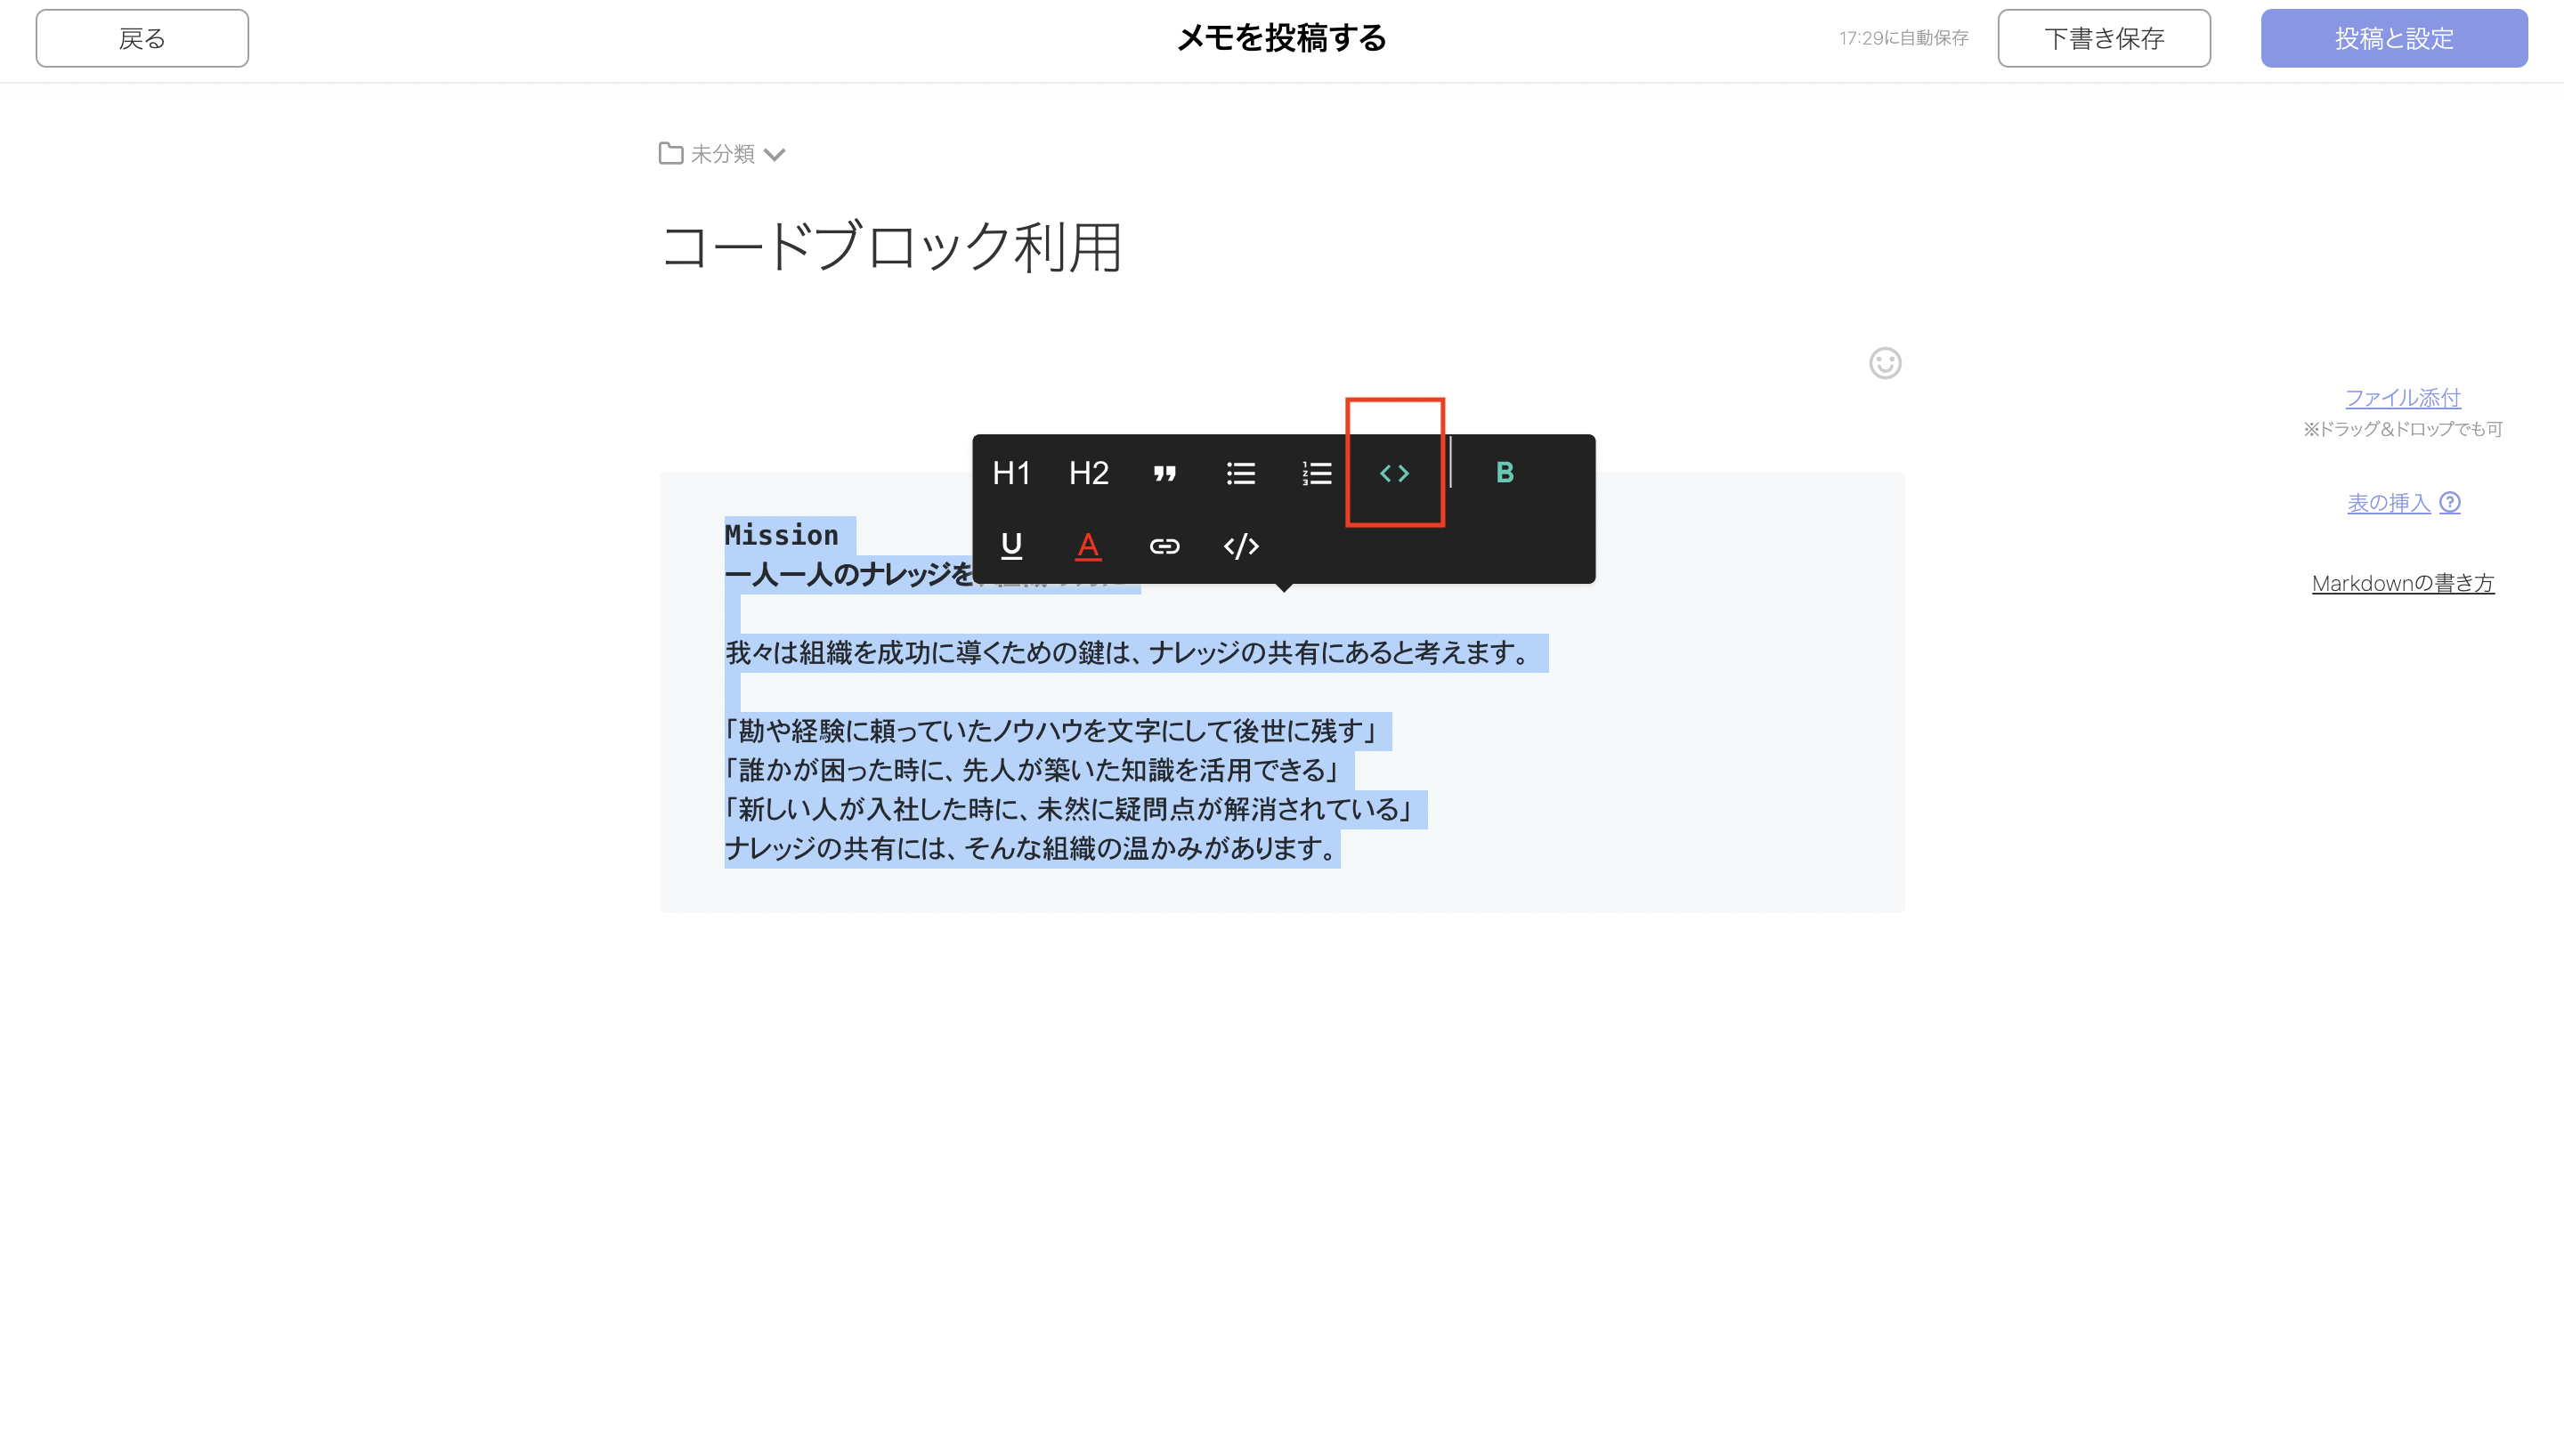
Task: Save draft with 下書き保存
Action: (2104, 38)
